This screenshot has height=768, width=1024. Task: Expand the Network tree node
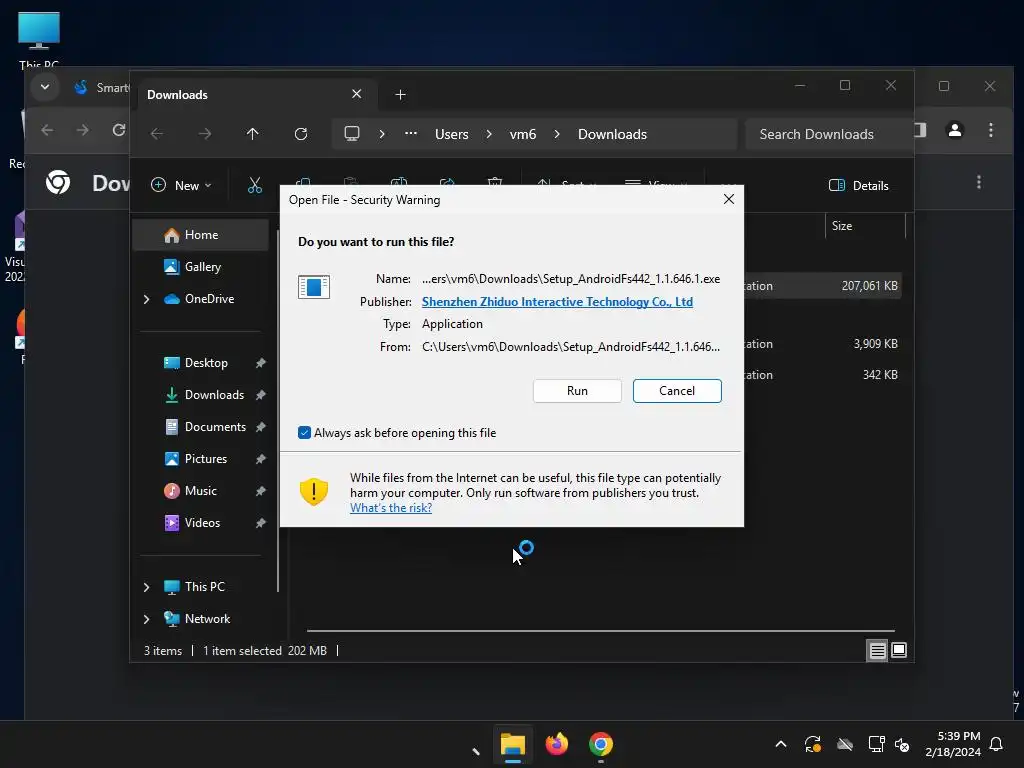(x=146, y=618)
